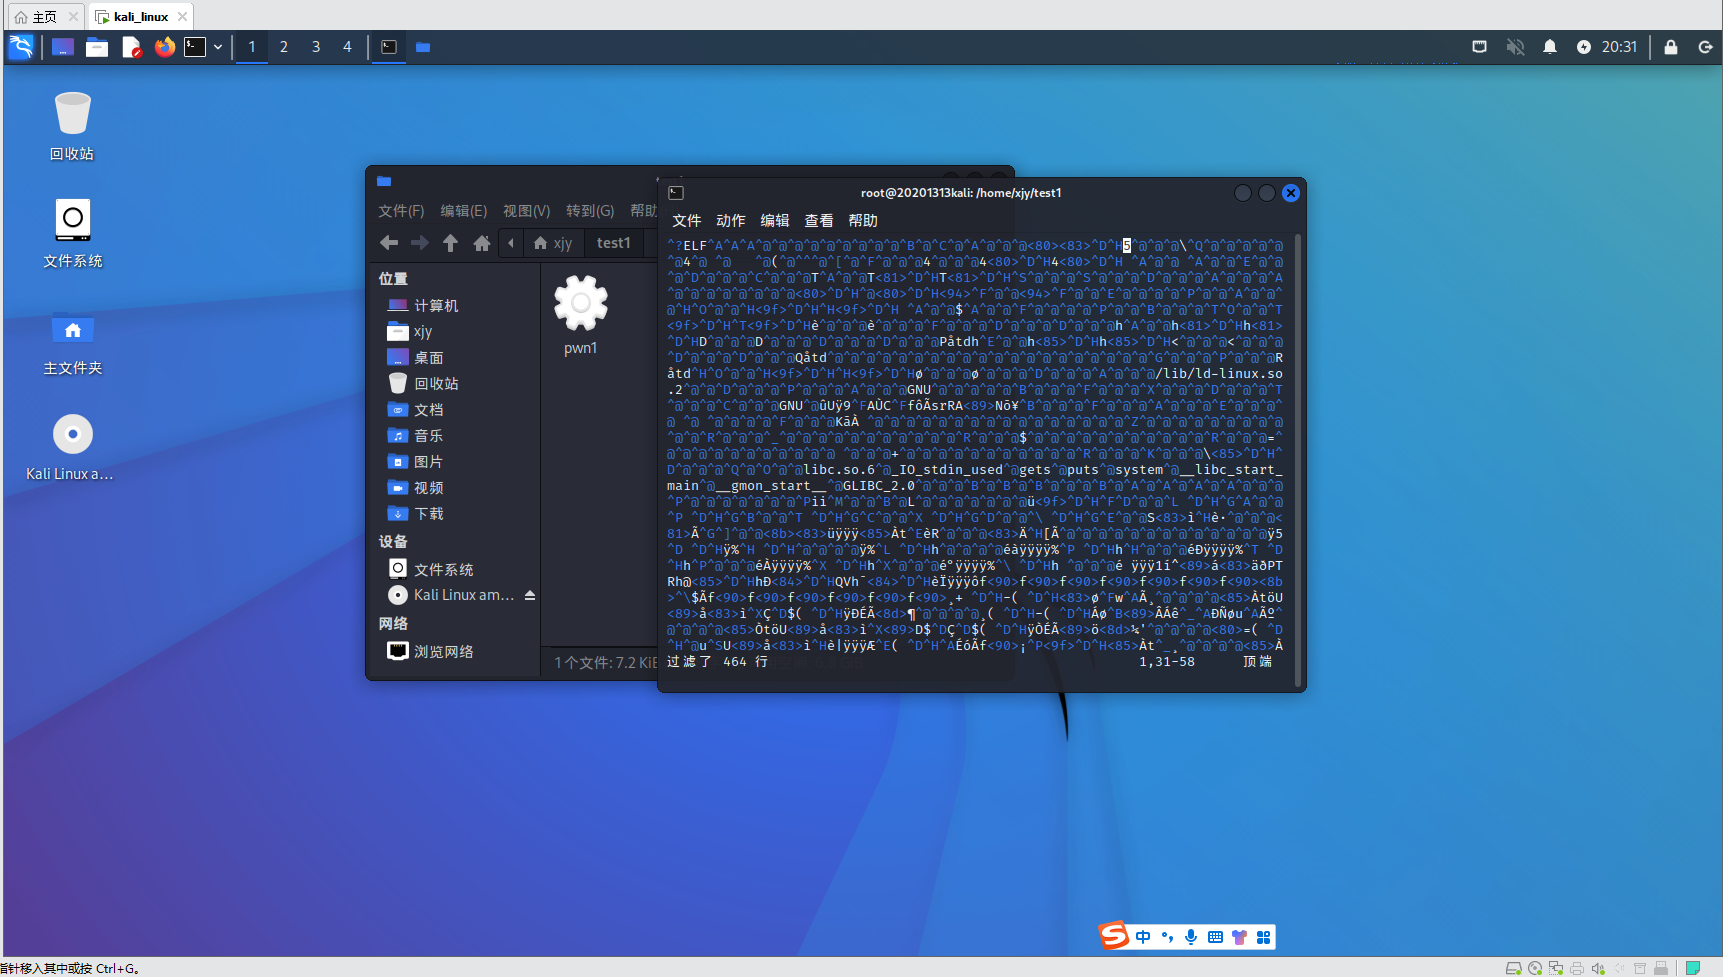Image resolution: width=1723 pixels, height=977 pixels.
Task: Select the Home folder desktop icon
Action: [72, 342]
